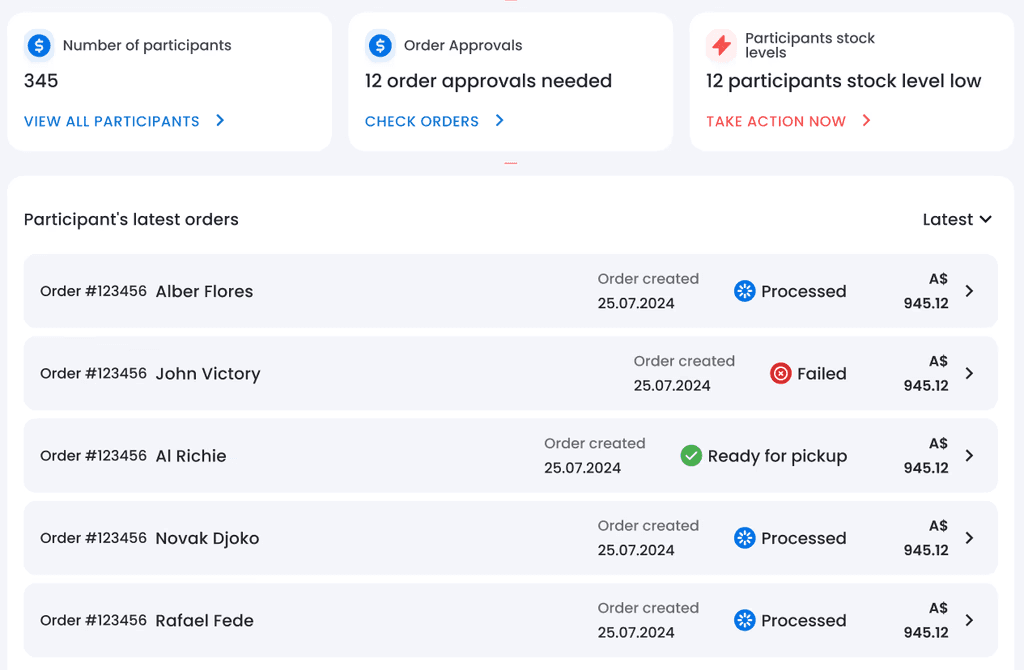The height and width of the screenshot is (670, 1024).
Task: Expand John Victory order details chevron
Action: tap(969, 373)
